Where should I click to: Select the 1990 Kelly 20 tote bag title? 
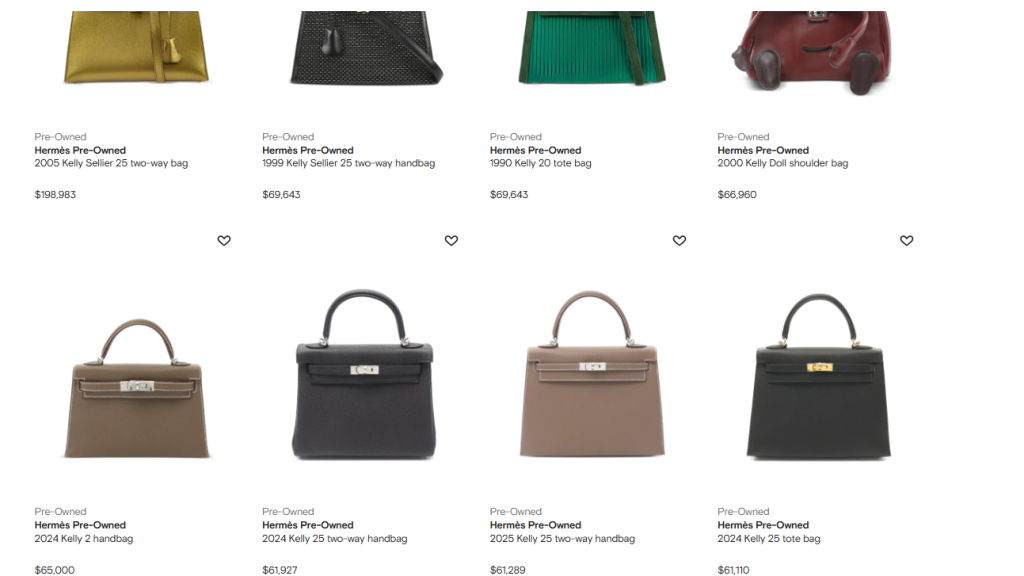(x=540, y=163)
